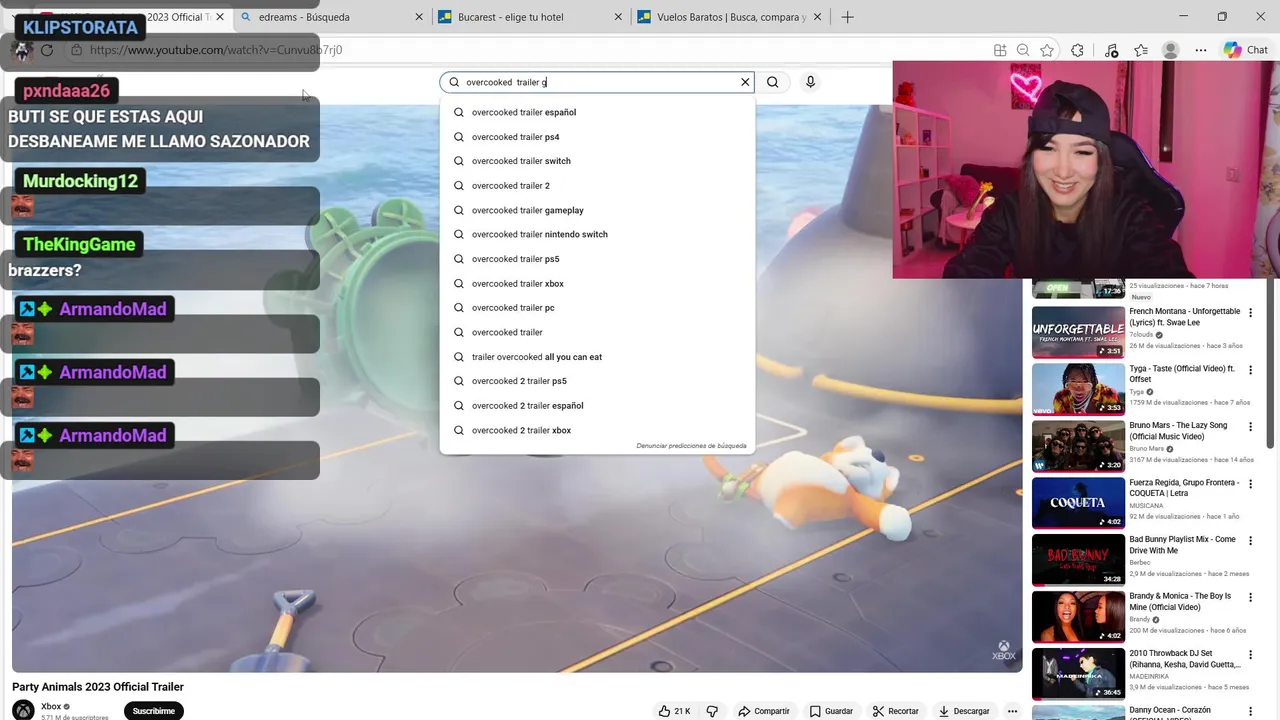Clear the YouTube search box text
The height and width of the screenshot is (720, 1280).
(x=745, y=82)
